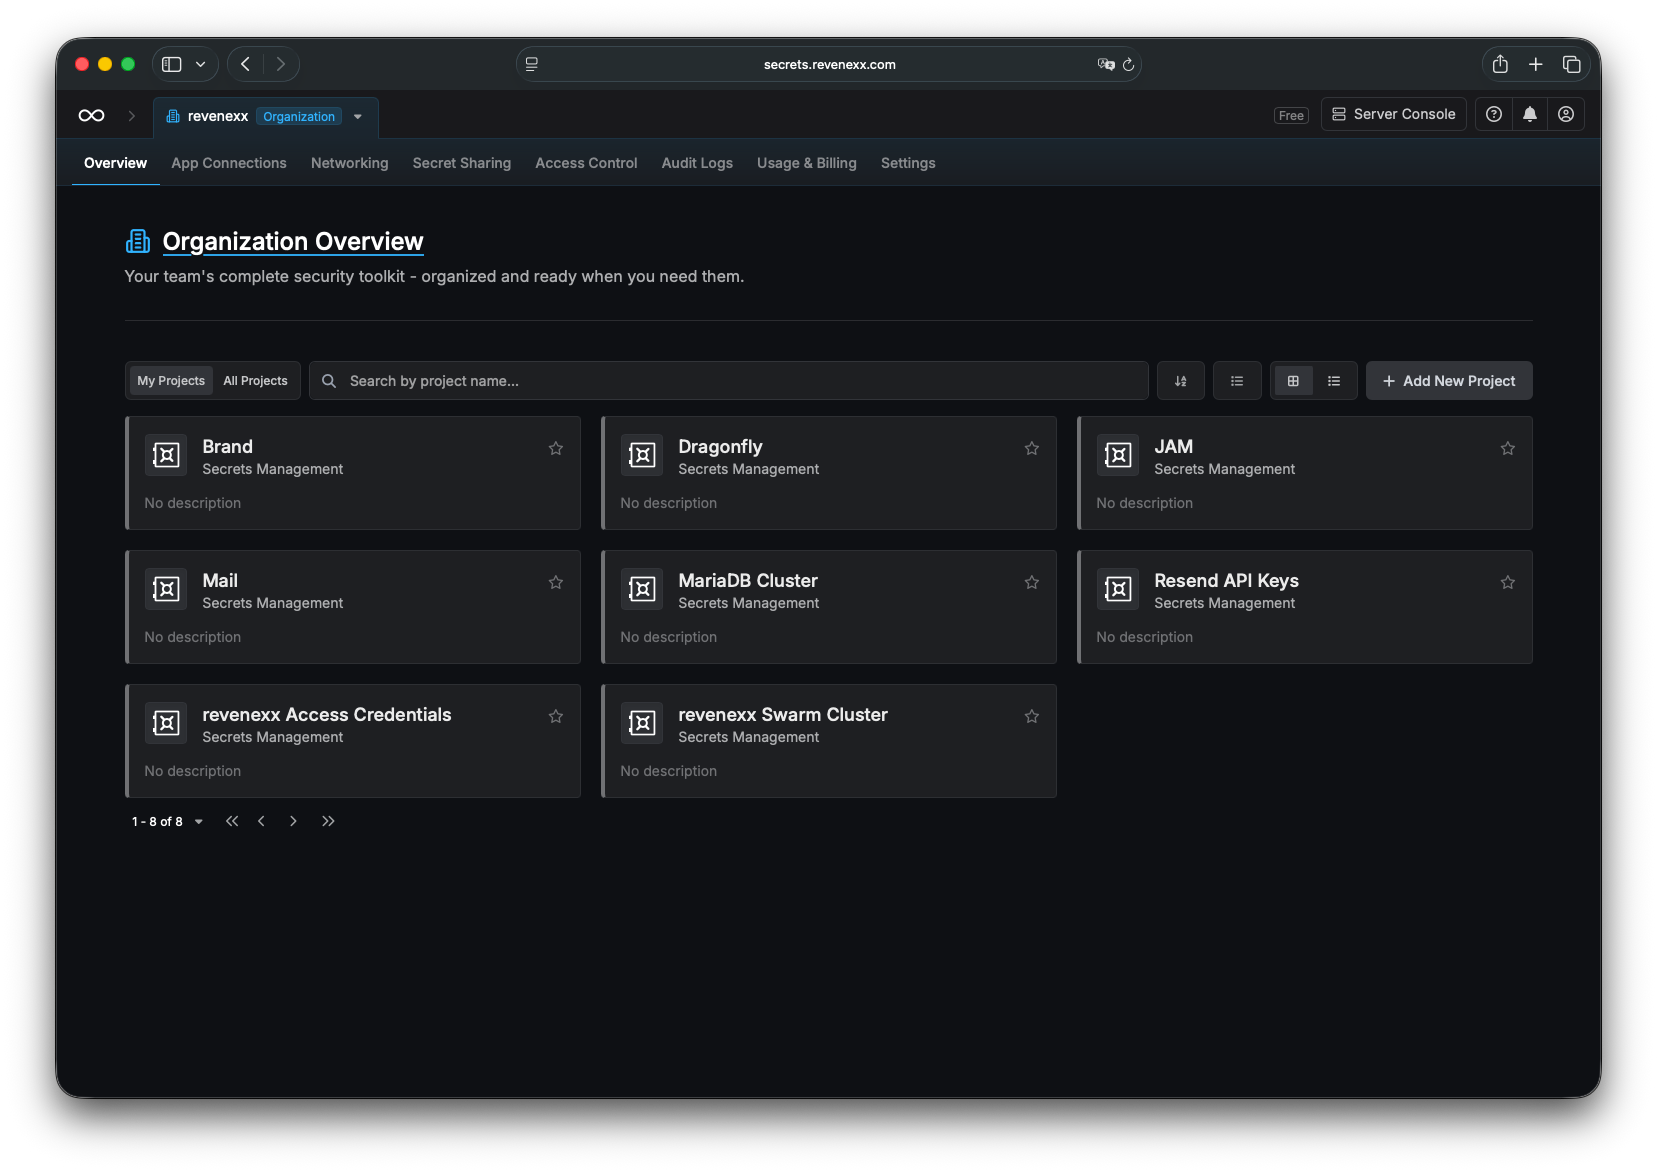Open the Usage & Billing tab

[x=807, y=163]
